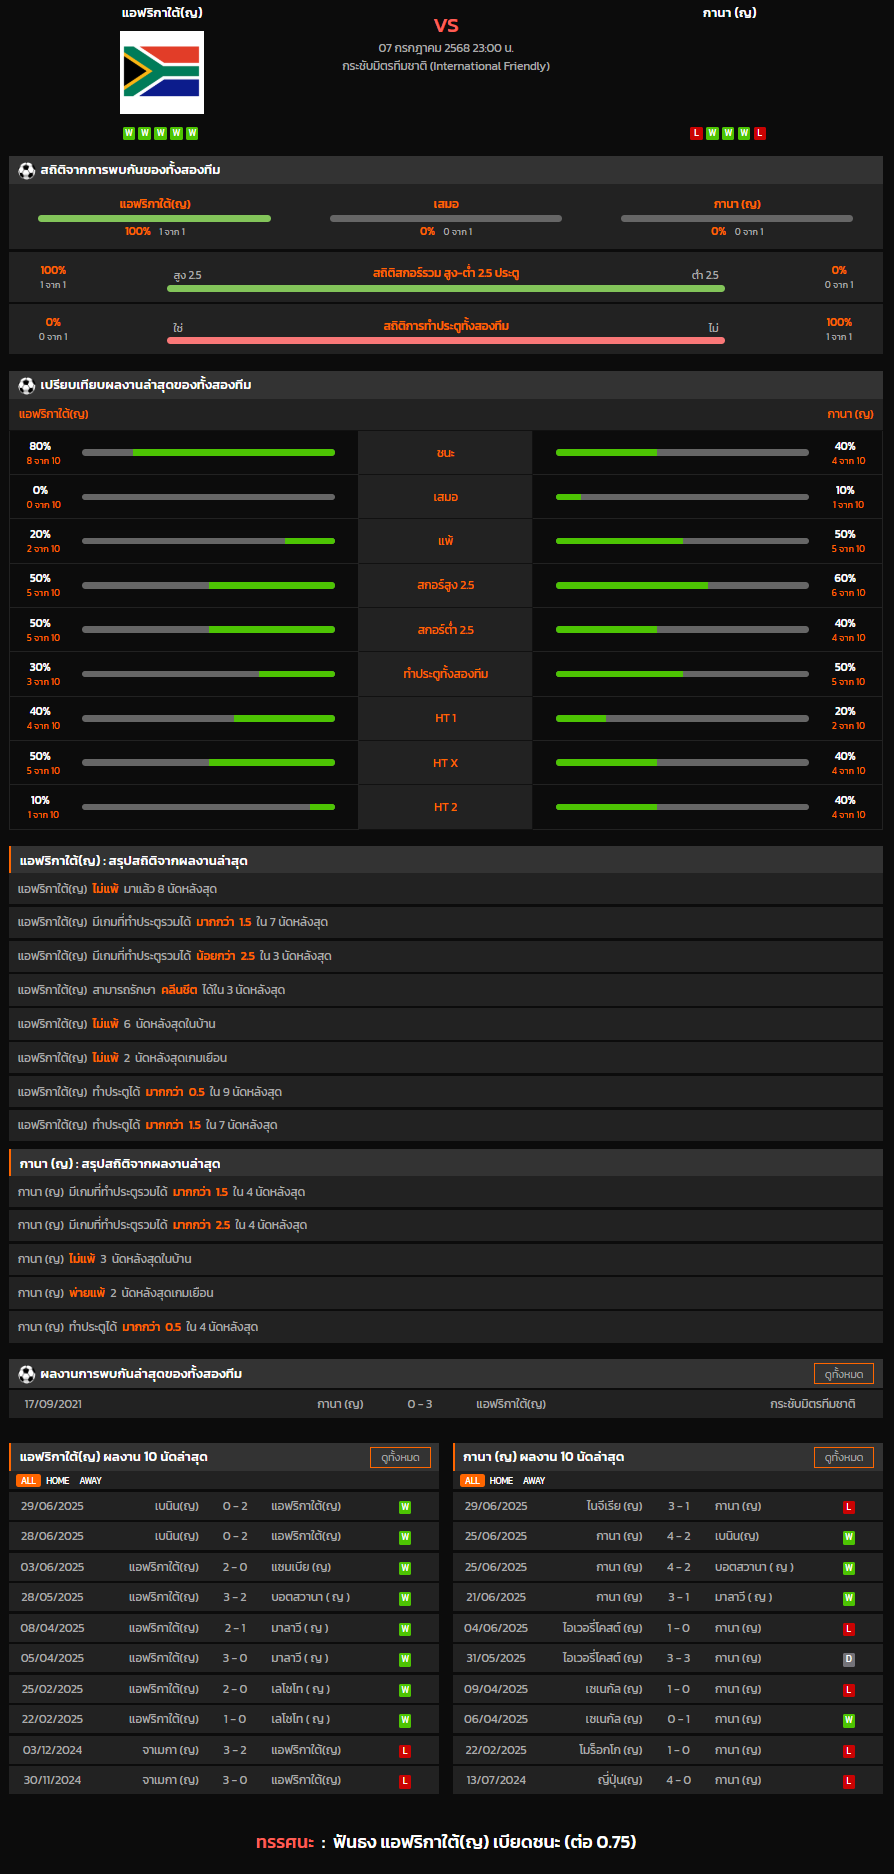The image size is (894, 1874).
Task: Click the both-teams-scoring red stat bar
Action: pyautogui.click(x=446, y=341)
